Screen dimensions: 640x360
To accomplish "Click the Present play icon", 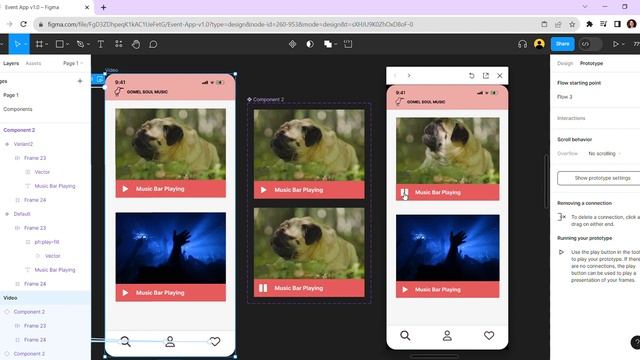I will point(616,44).
